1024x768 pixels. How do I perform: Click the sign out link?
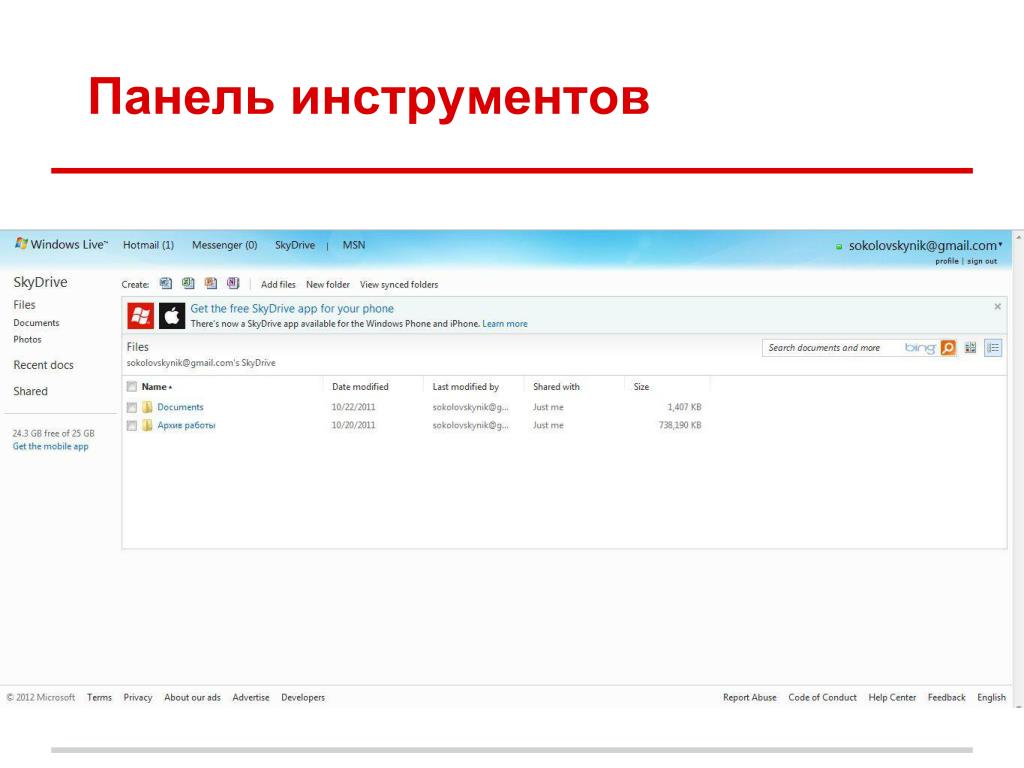point(982,261)
